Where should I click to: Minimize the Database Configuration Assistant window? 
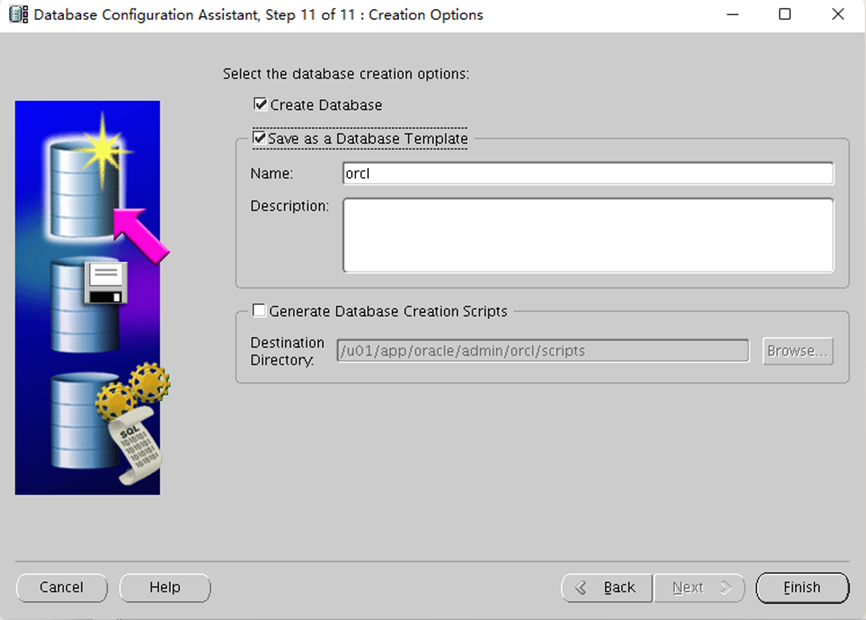tap(732, 14)
